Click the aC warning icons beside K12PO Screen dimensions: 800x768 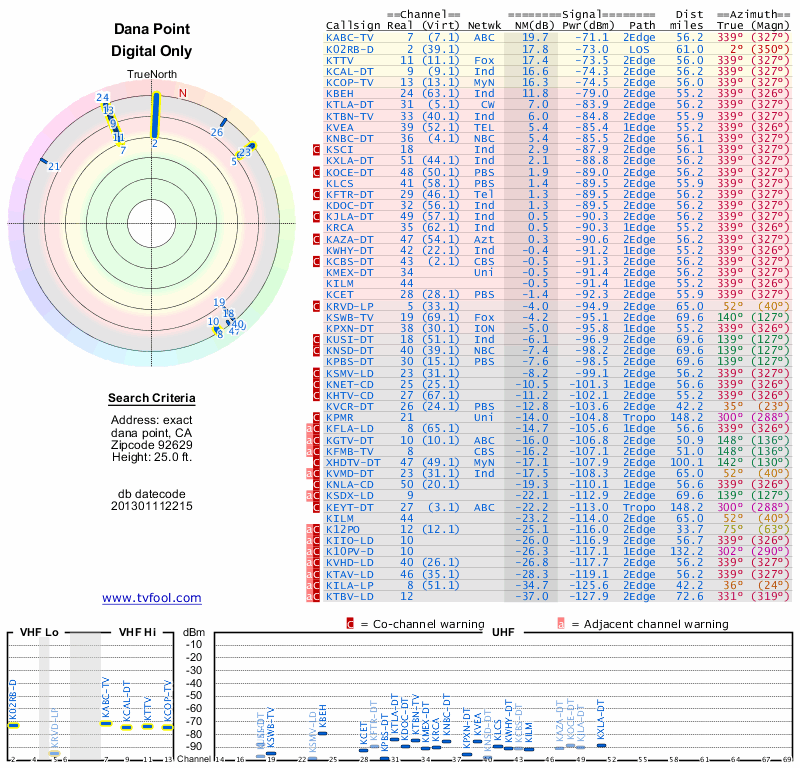point(313,529)
